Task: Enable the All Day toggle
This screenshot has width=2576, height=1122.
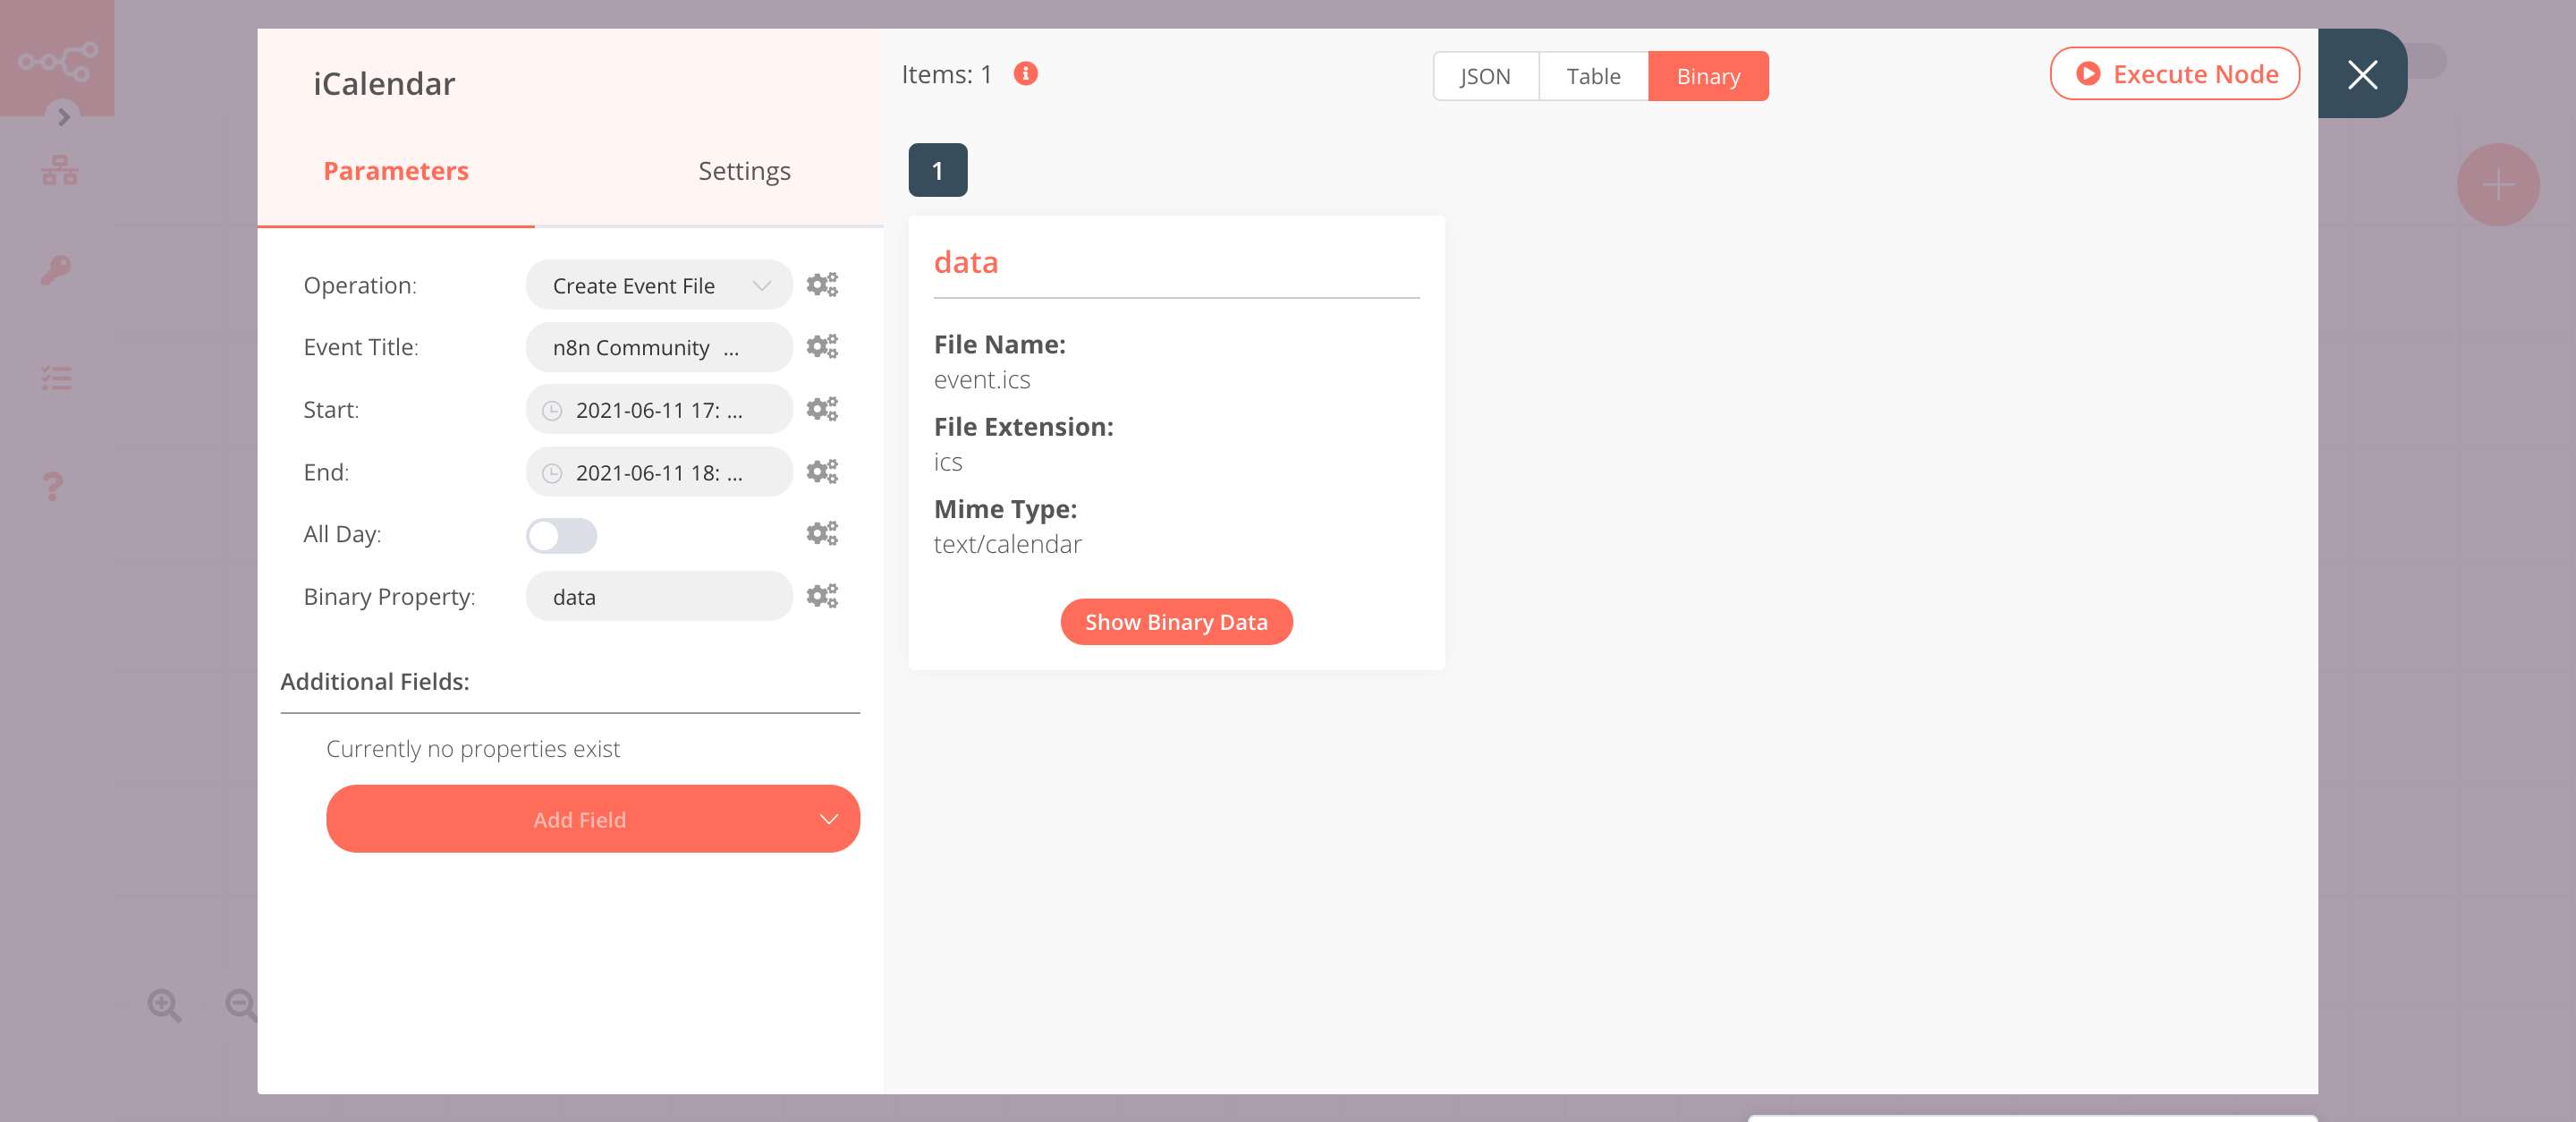Action: tap(560, 535)
